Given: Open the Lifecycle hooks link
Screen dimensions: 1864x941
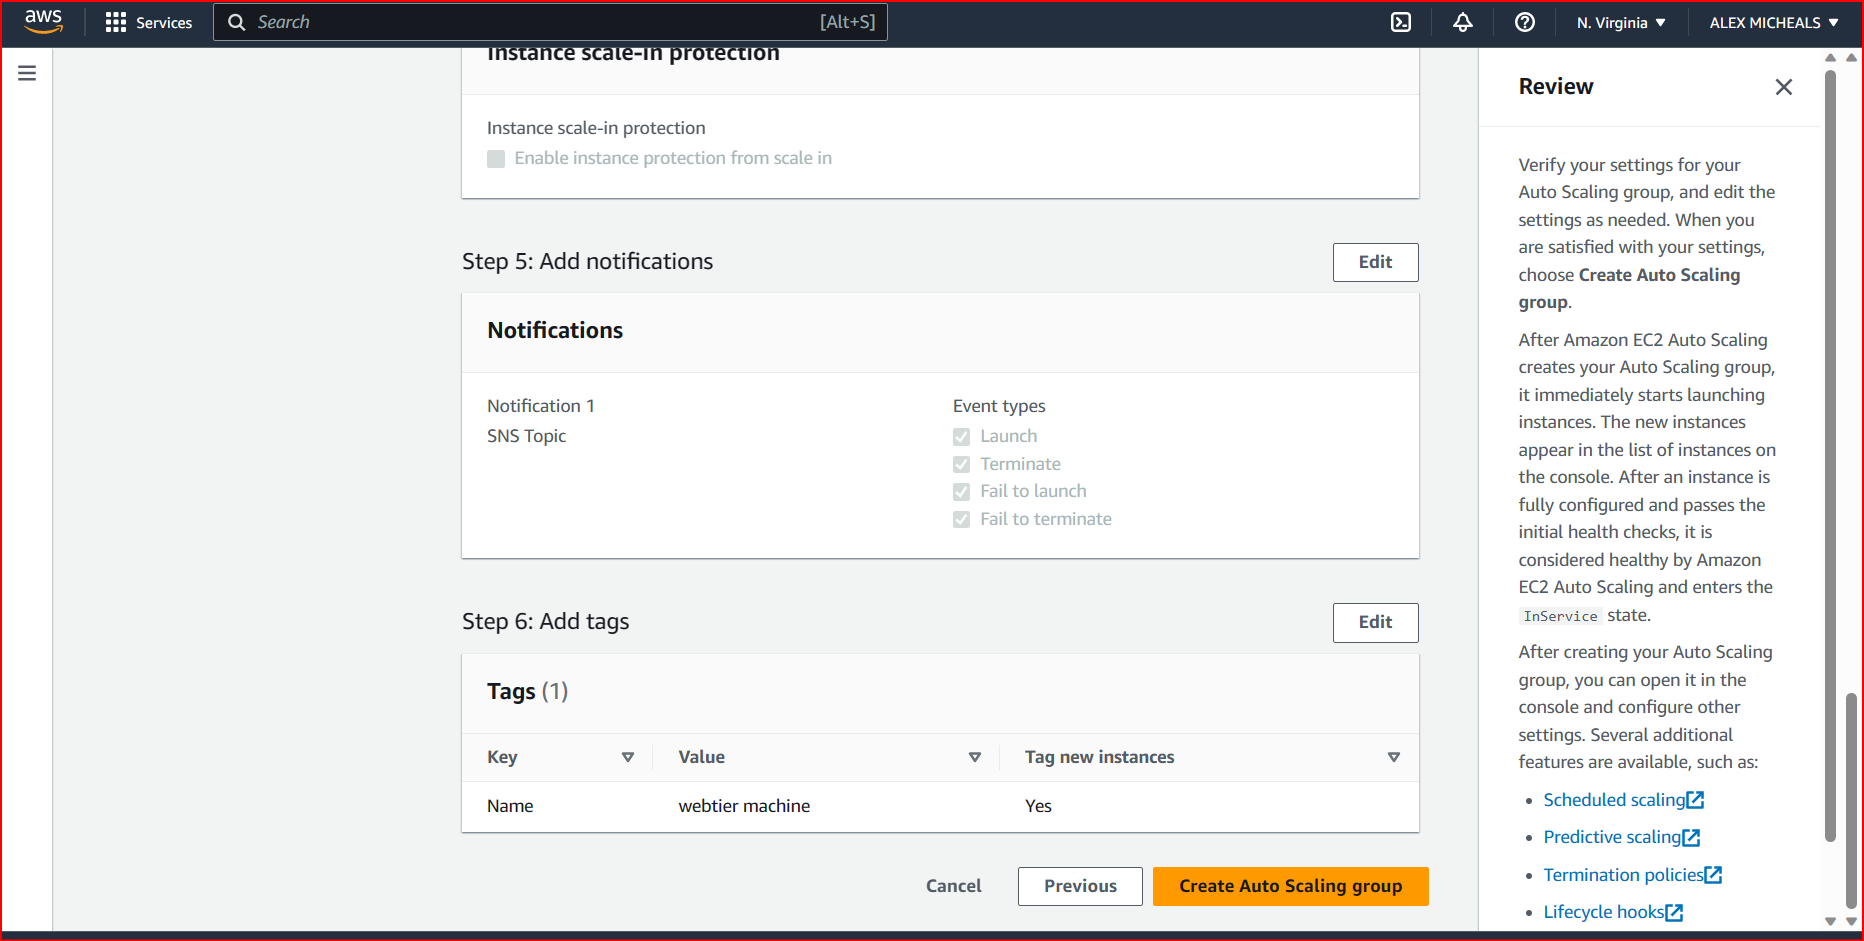Looking at the screenshot, I should coord(1605,911).
